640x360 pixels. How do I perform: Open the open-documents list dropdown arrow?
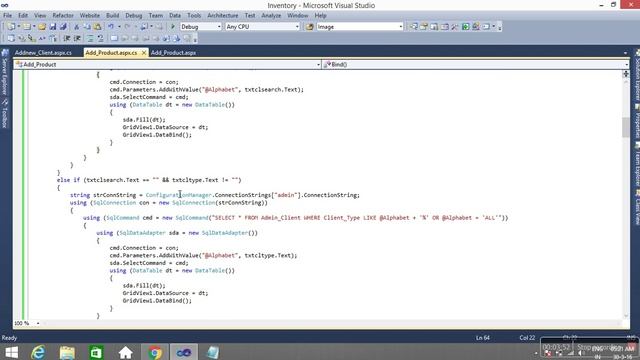click(625, 53)
